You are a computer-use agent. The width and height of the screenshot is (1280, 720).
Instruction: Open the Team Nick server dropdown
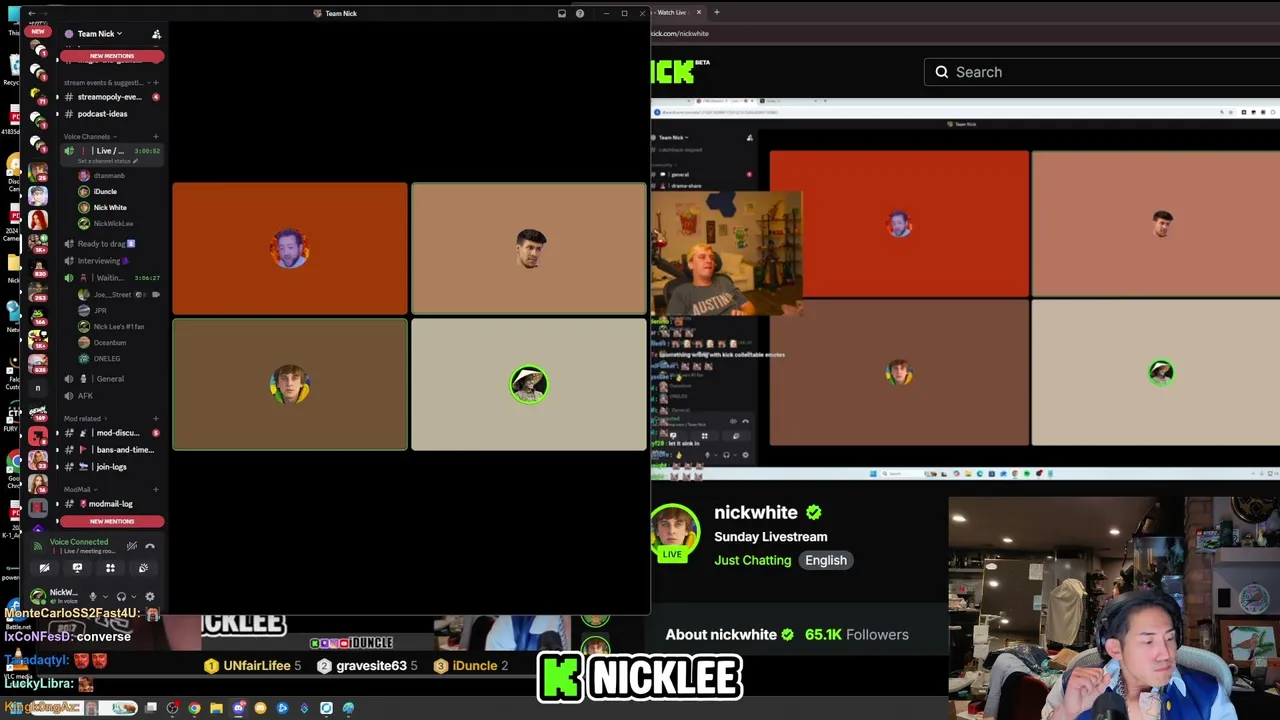(100, 34)
